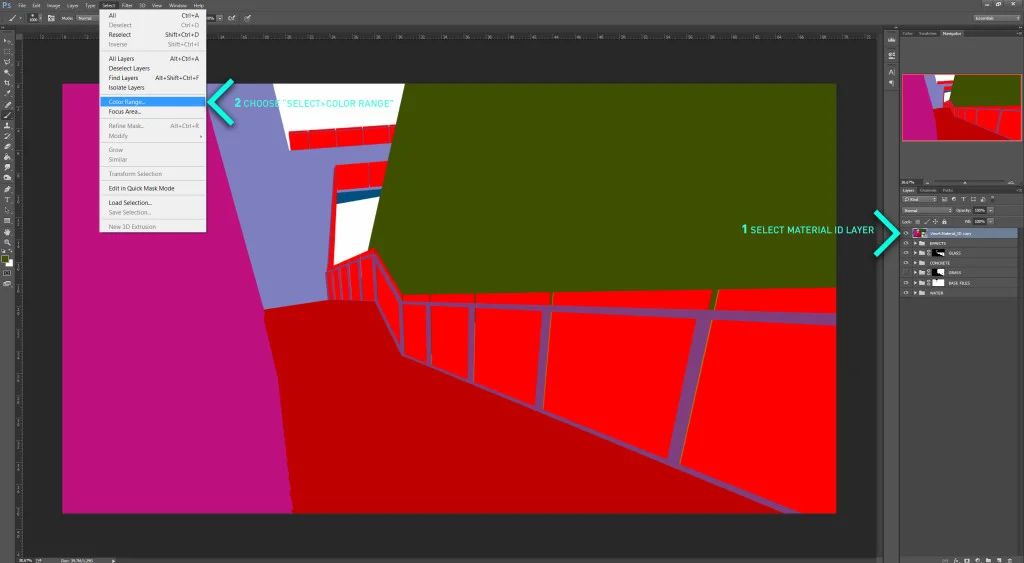Select the Eyedropper tool
1024x563 pixels.
click(8, 93)
